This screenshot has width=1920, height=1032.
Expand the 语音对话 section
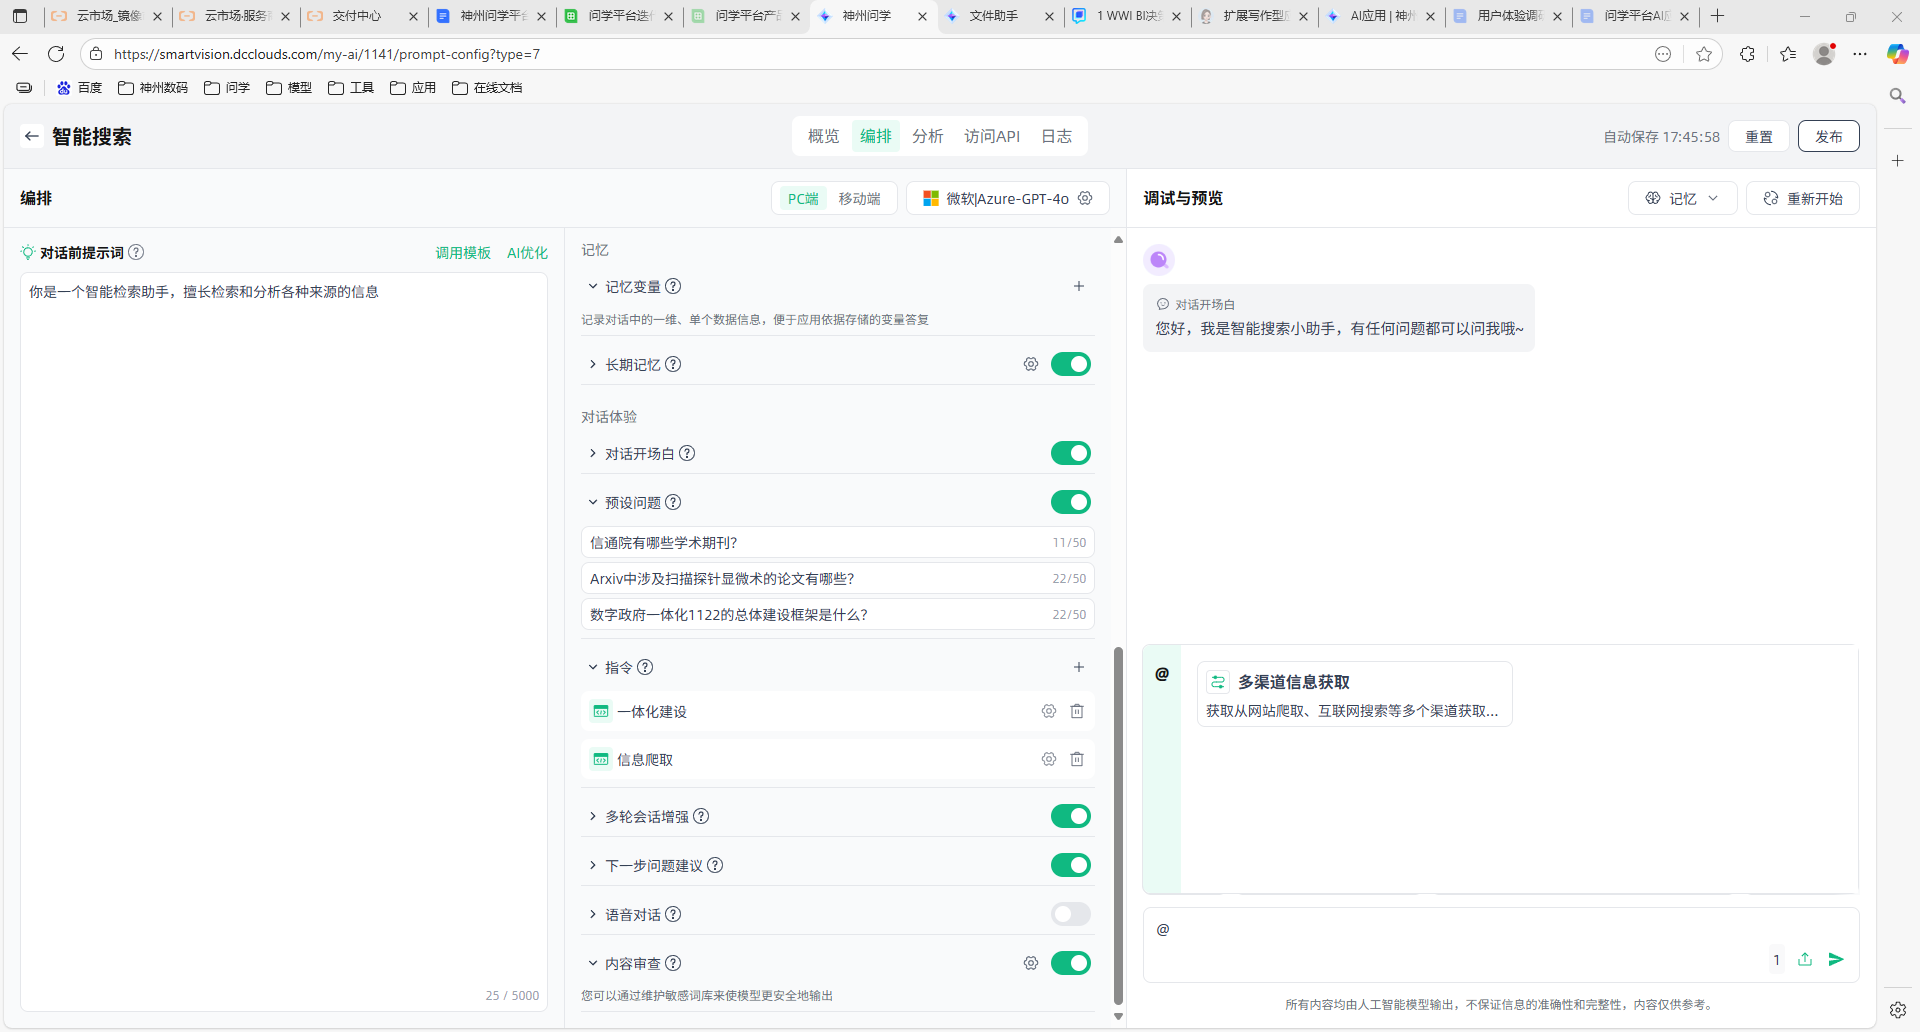coord(592,914)
